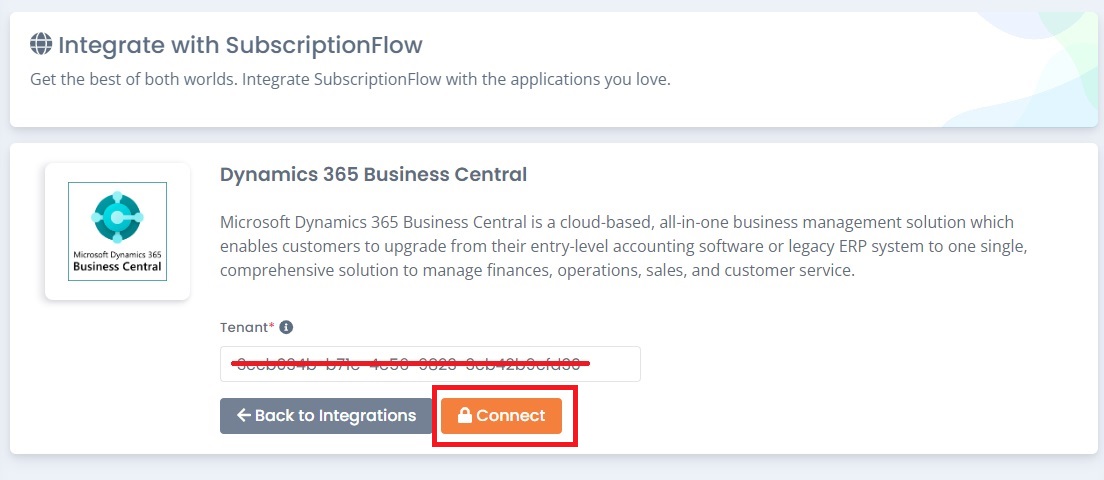Click the teal Dynamics 365 emblem
1104x480 pixels.
point(118,217)
